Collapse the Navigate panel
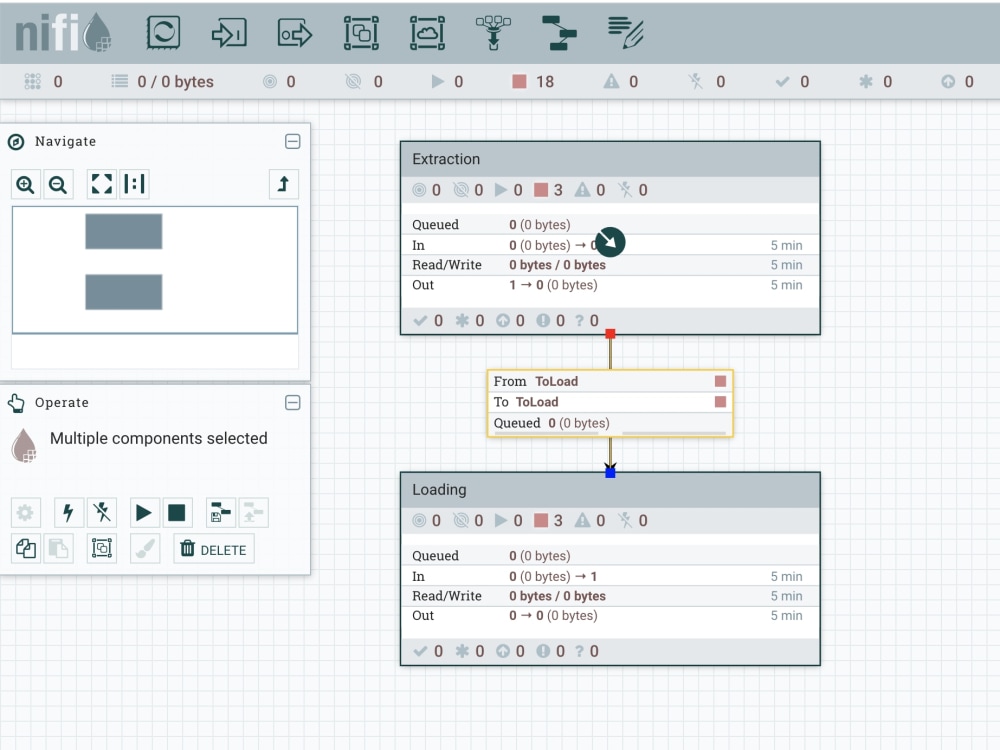 coord(292,141)
